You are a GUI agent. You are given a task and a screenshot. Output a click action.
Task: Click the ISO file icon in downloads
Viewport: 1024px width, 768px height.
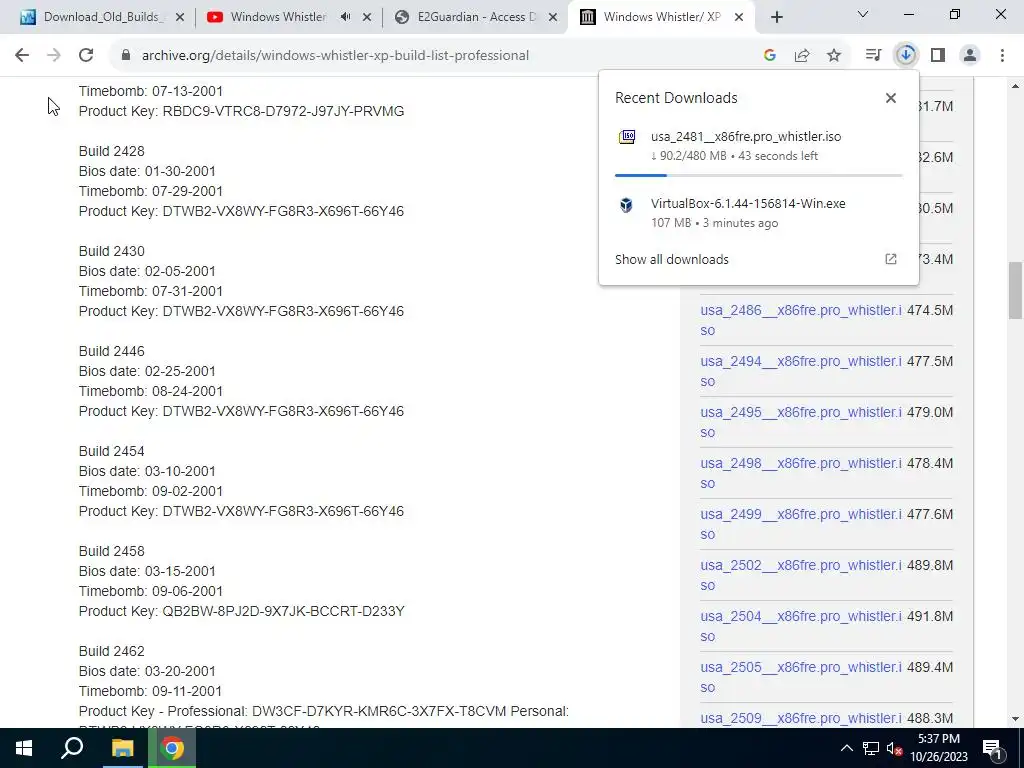coord(627,137)
